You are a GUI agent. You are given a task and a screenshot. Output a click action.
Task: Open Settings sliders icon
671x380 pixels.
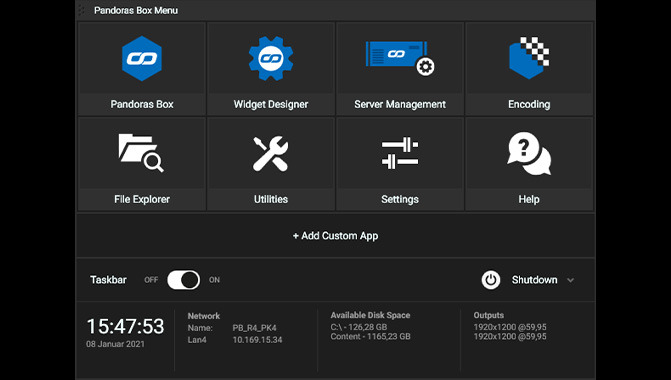[x=400, y=153]
